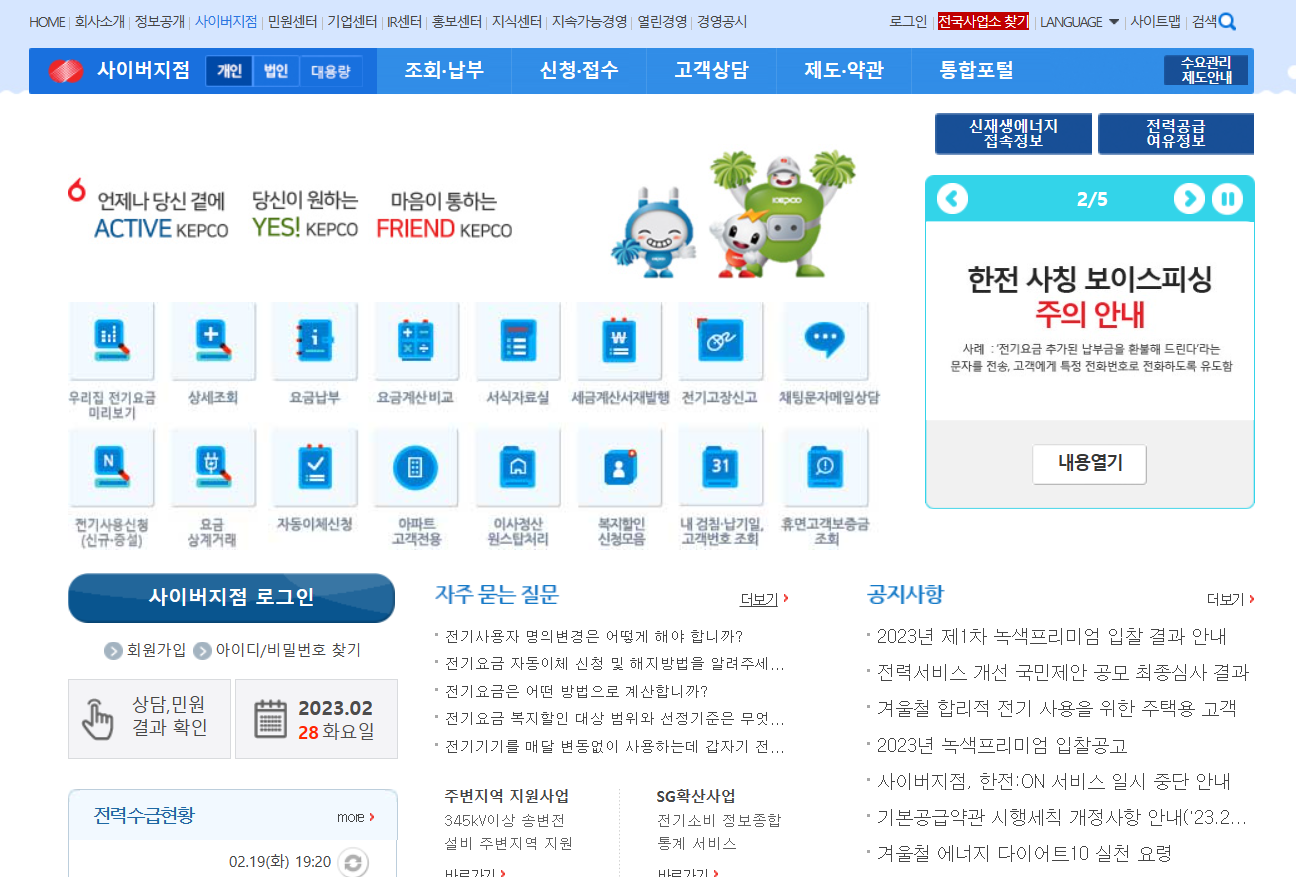
Task: Expand the voice phishing notice with 내용열기
Action: tap(1089, 464)
